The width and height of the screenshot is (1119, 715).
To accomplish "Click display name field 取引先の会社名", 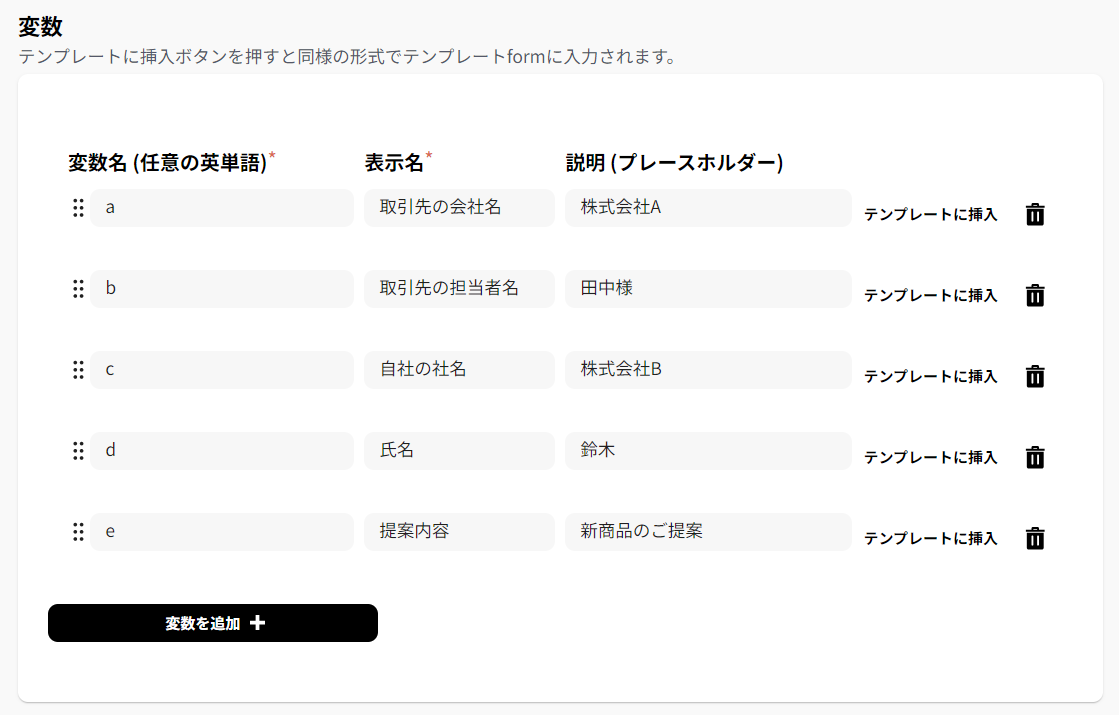I will 459,208.
